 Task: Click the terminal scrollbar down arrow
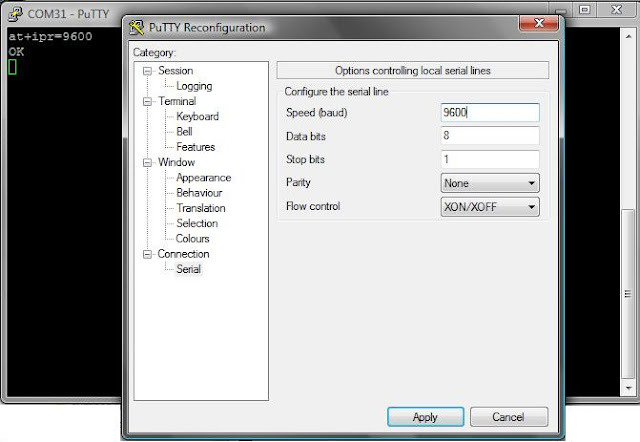[628, 388]
